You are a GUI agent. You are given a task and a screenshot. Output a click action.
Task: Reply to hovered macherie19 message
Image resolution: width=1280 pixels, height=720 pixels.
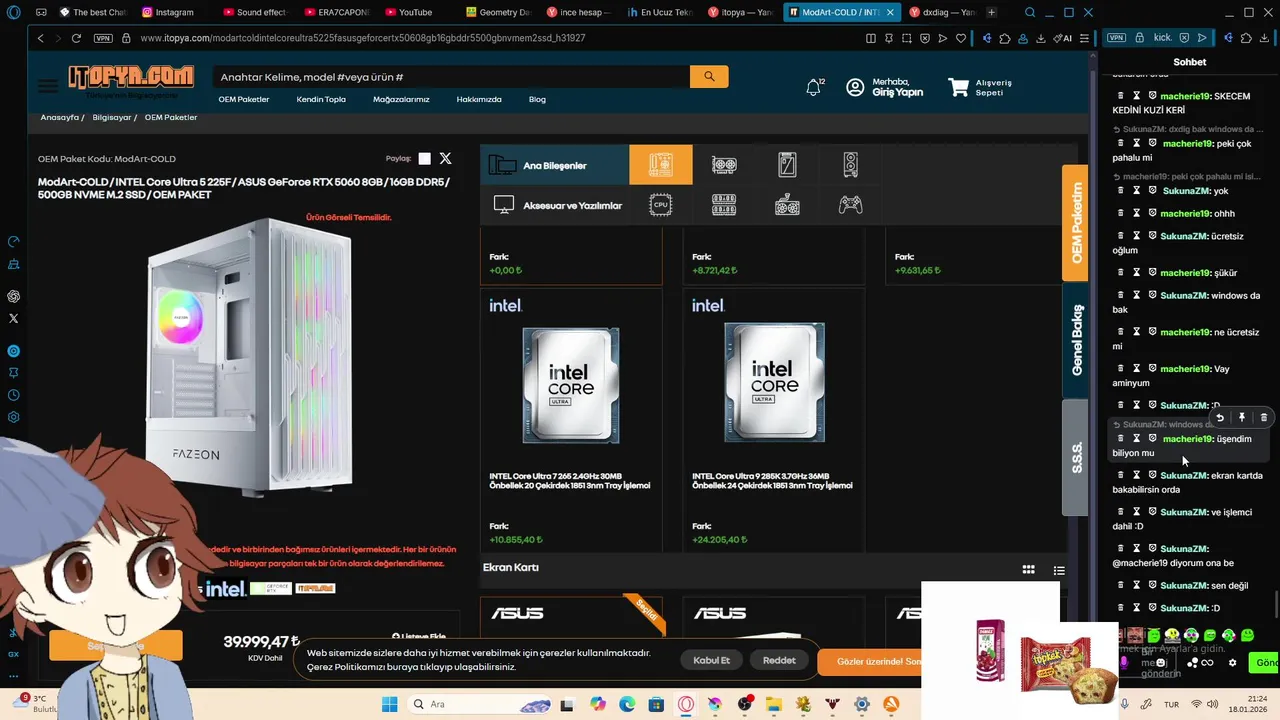(x=1220, y=418)
